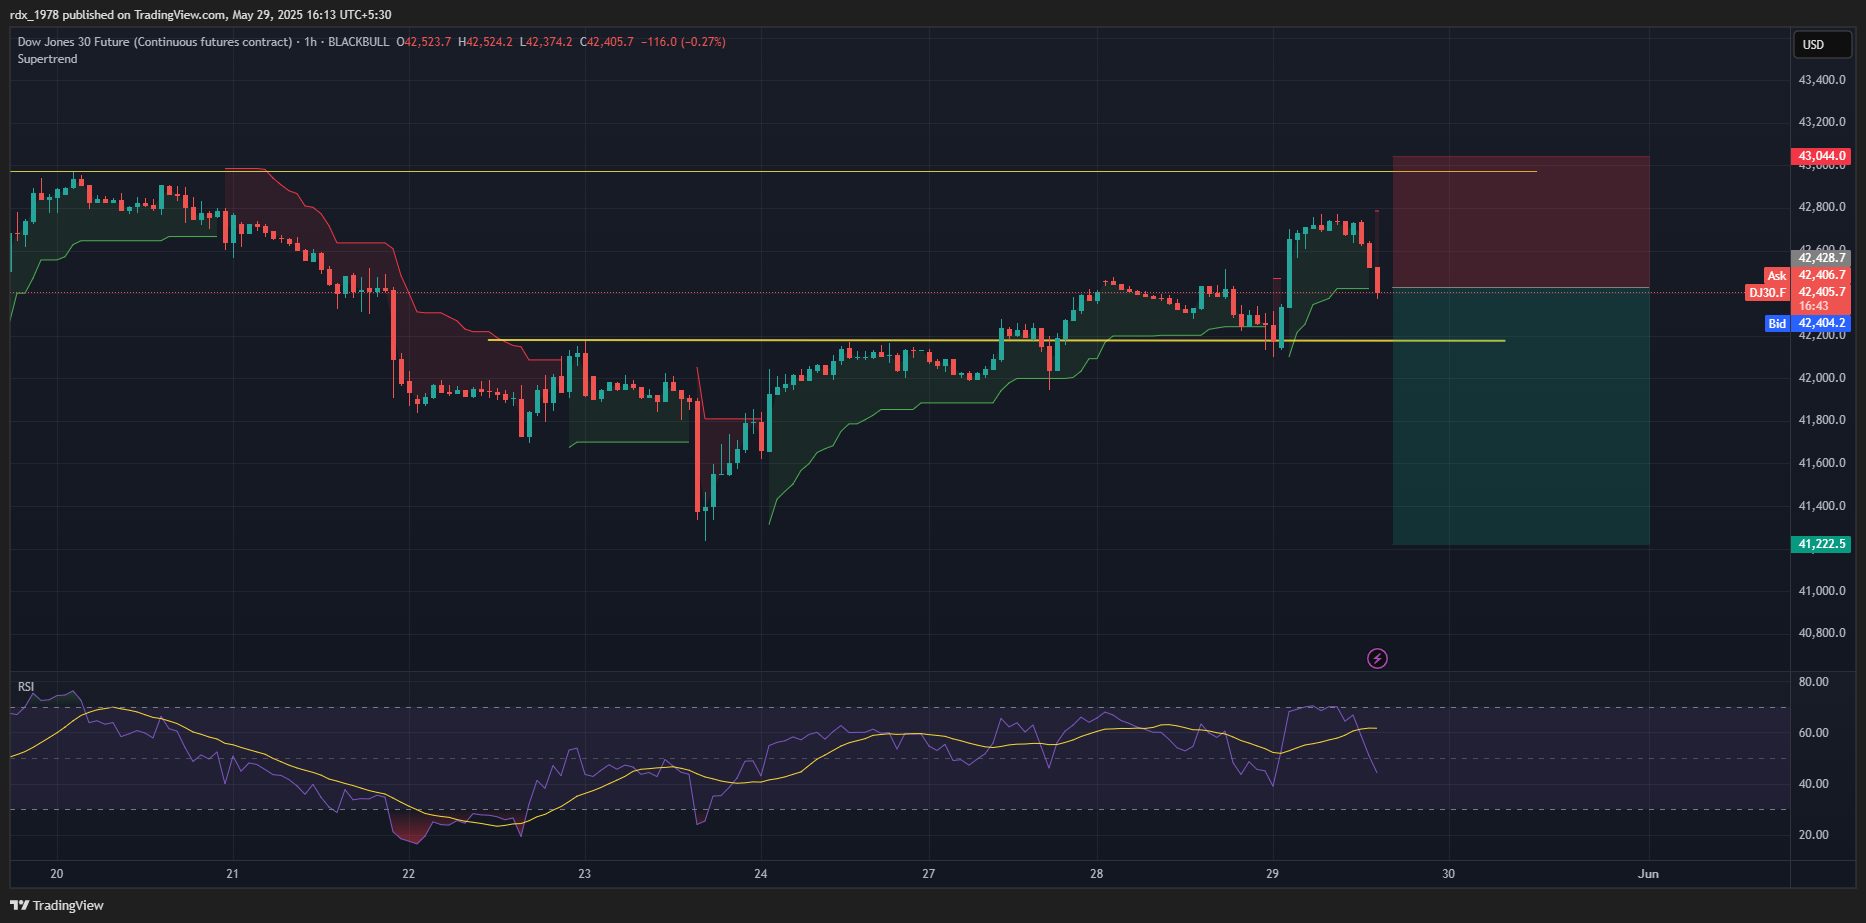Click the 42,800.0 price axis value
The width and height of the screenshot is (1866, 923).
pyautogui.click(x=1822, y=207)
